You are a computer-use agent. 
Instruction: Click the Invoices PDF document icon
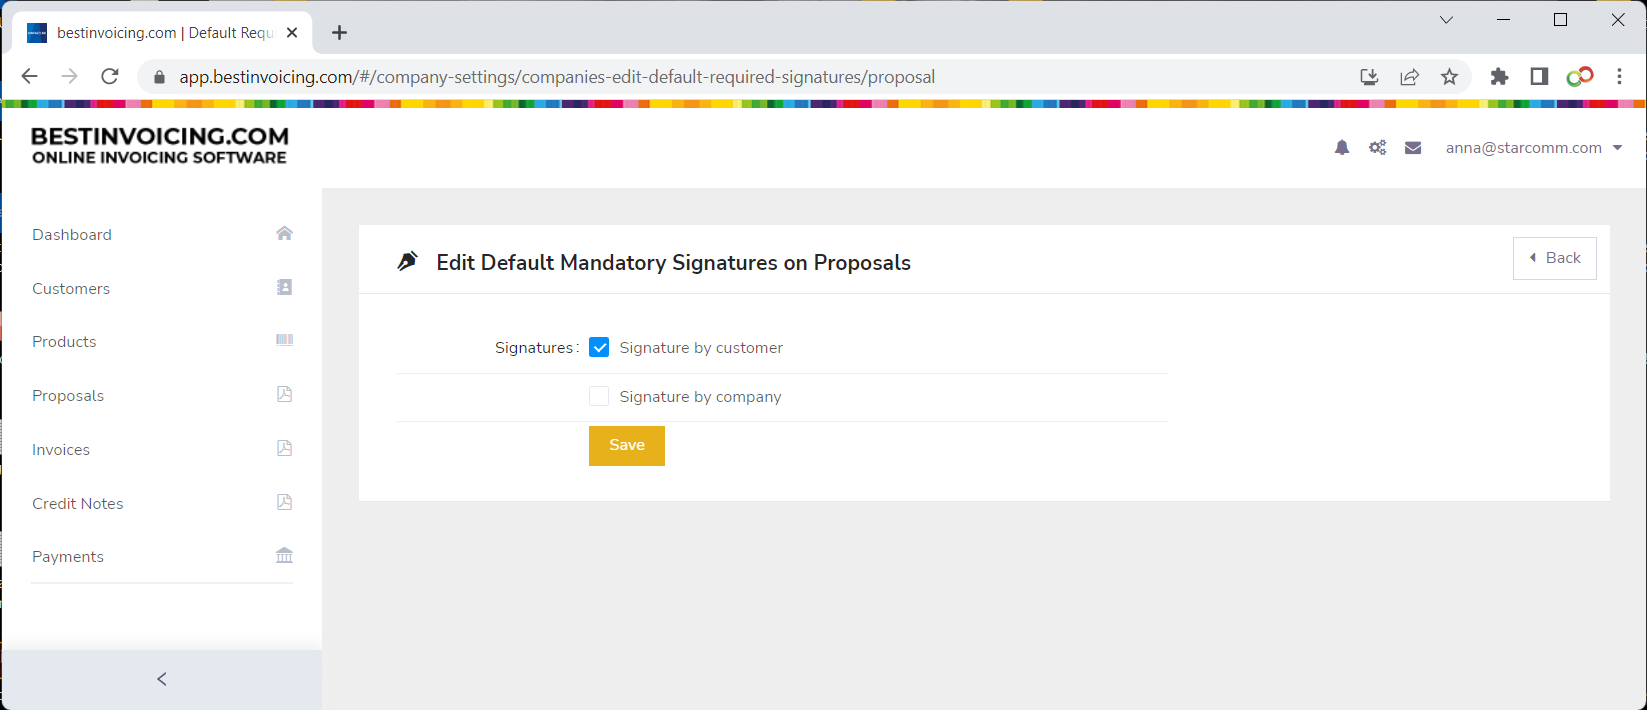point(284,448)
